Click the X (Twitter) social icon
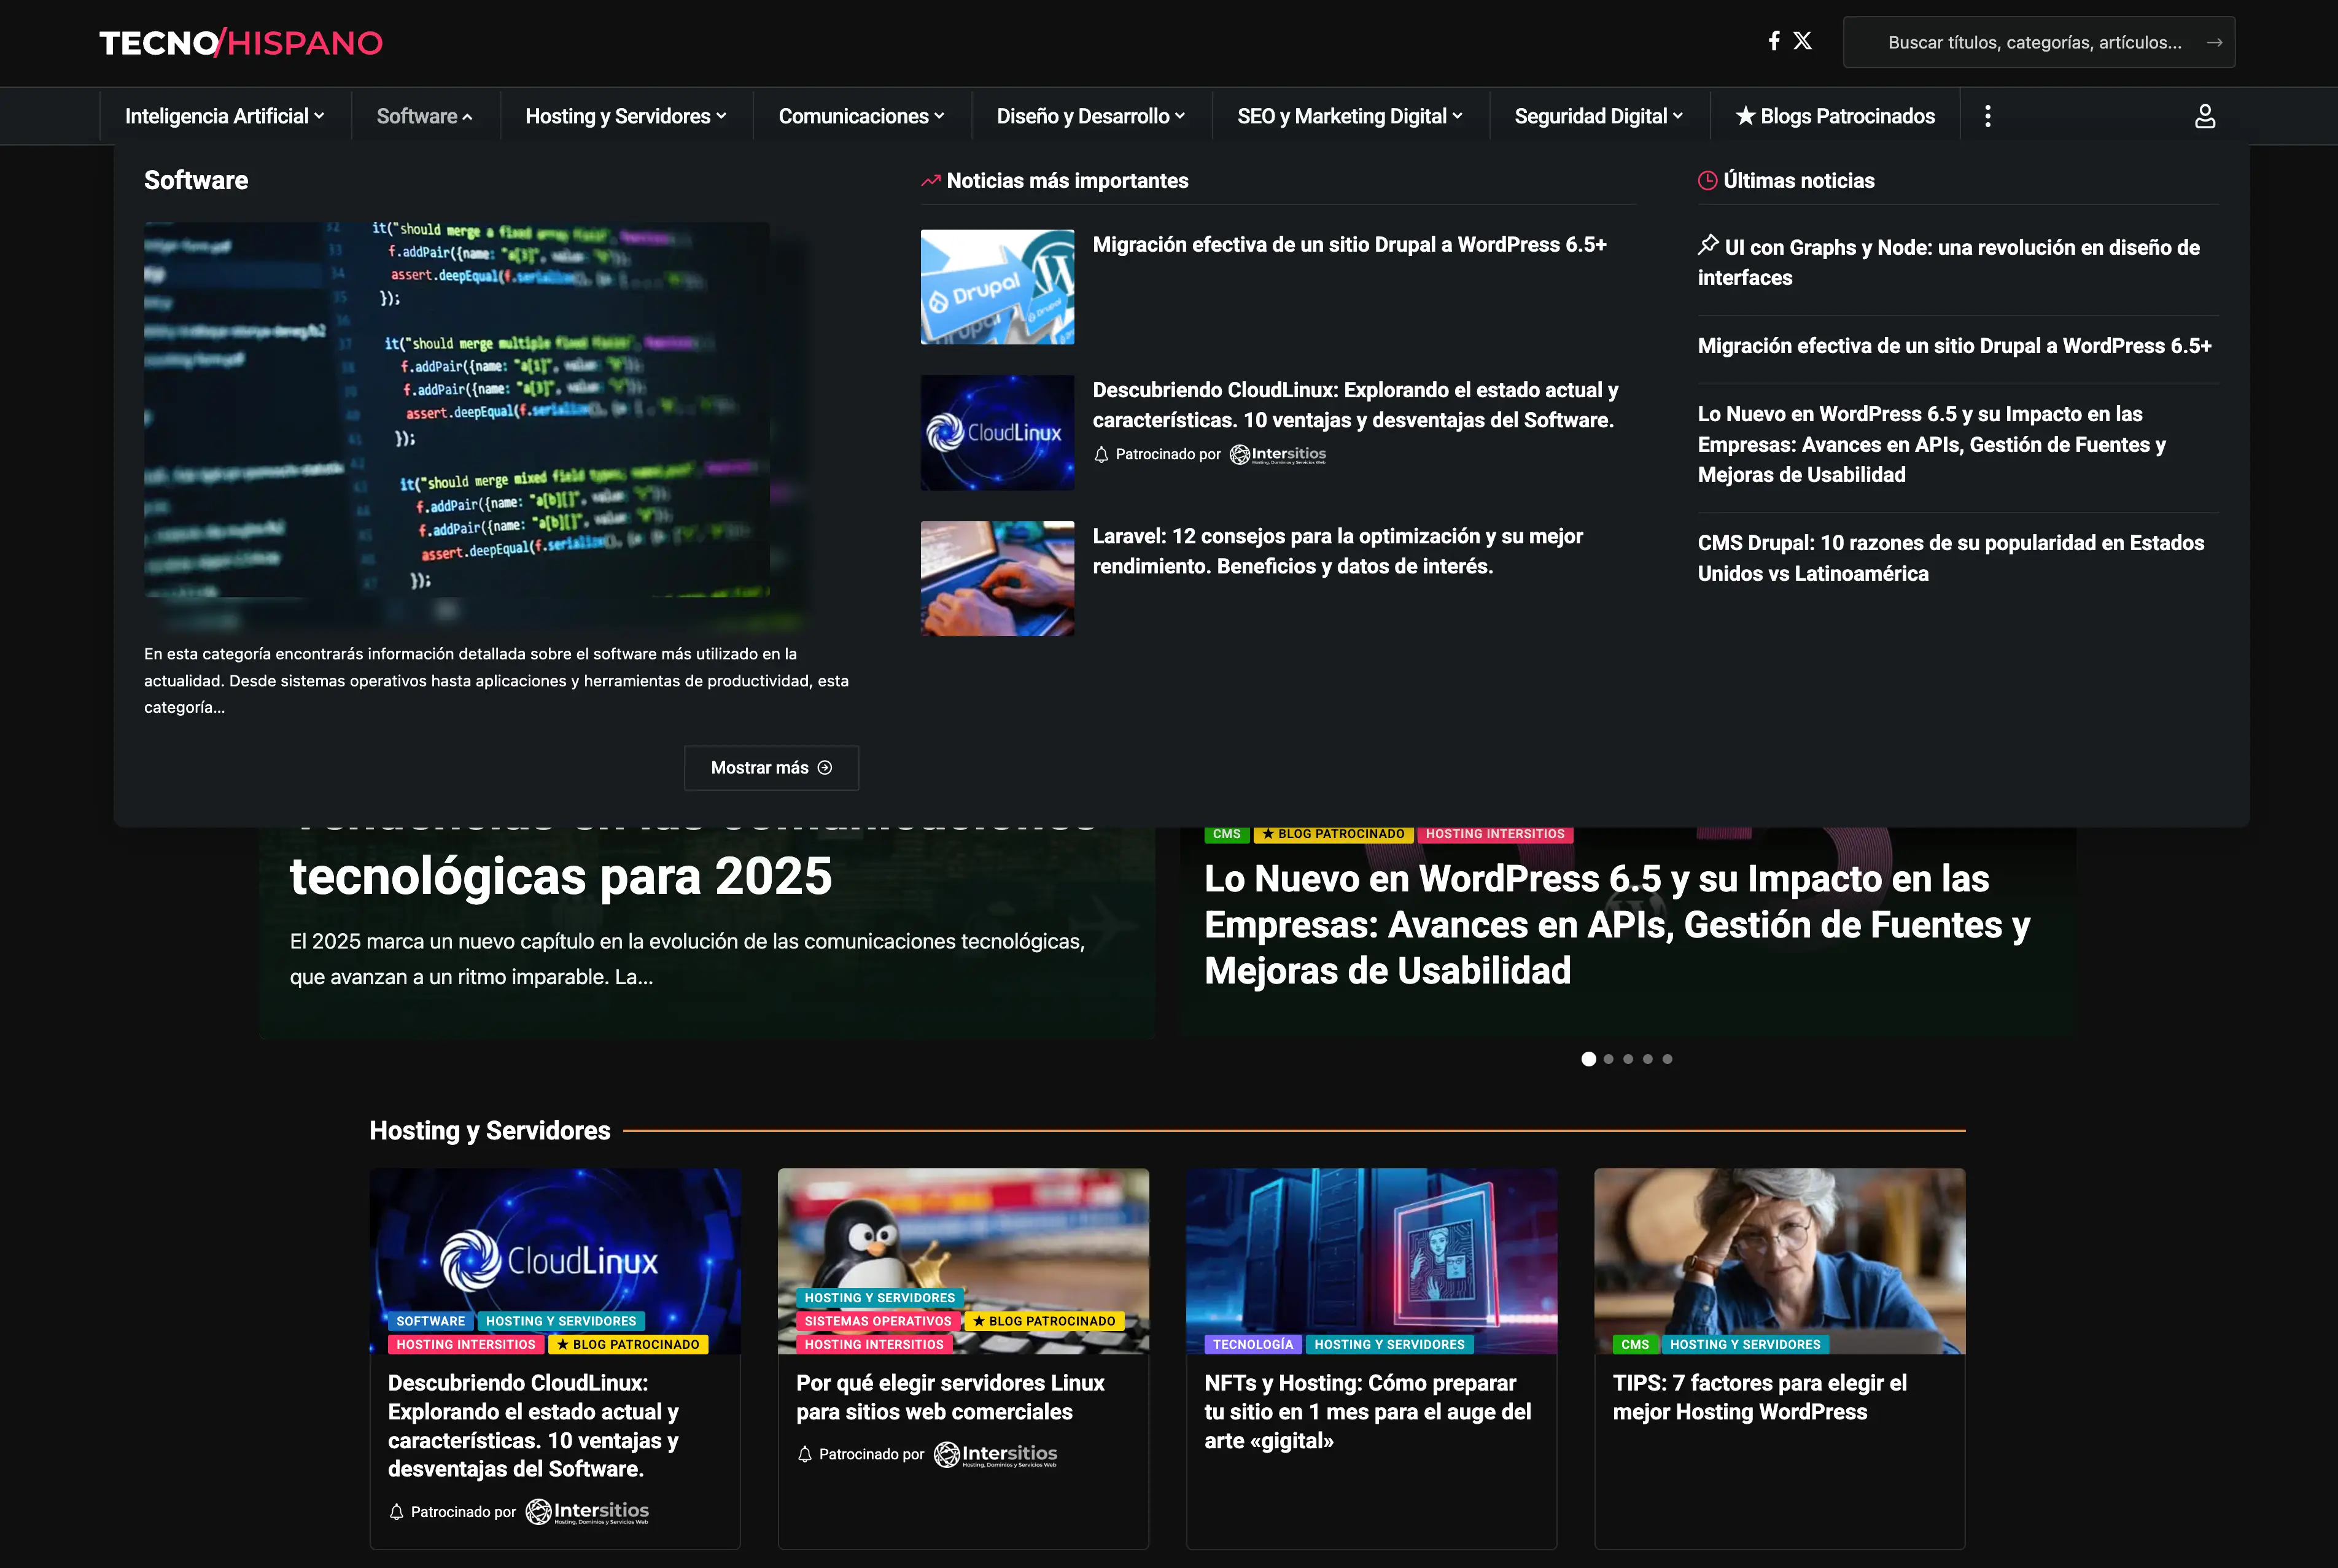This screenshot has width=2338, height=1568. [1804, 41]
